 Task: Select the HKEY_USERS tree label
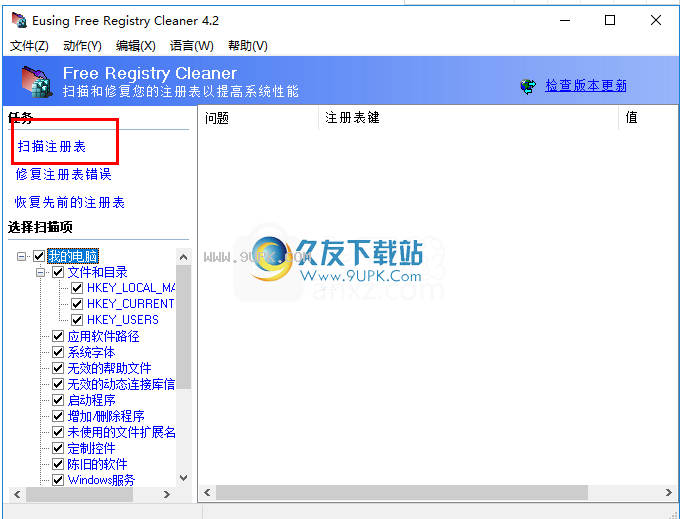123,320
